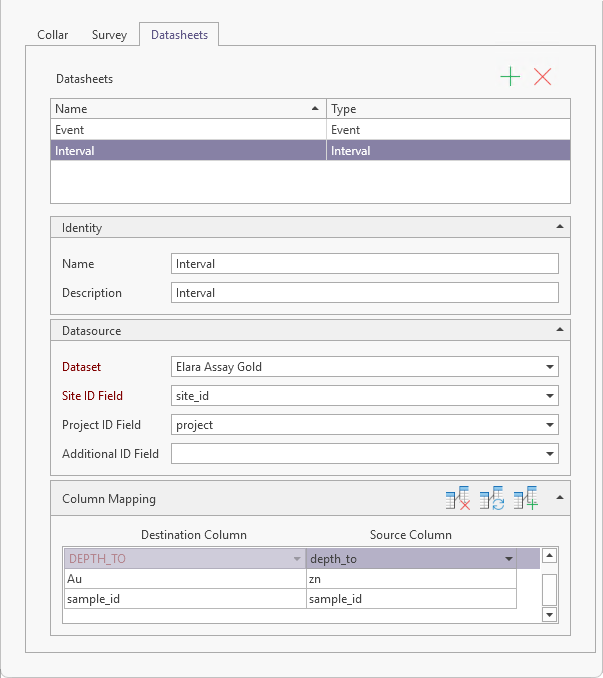Viewport: 603px width, 678px height.
Task: Open the Dataset dropdown
Action: [549, 367]
